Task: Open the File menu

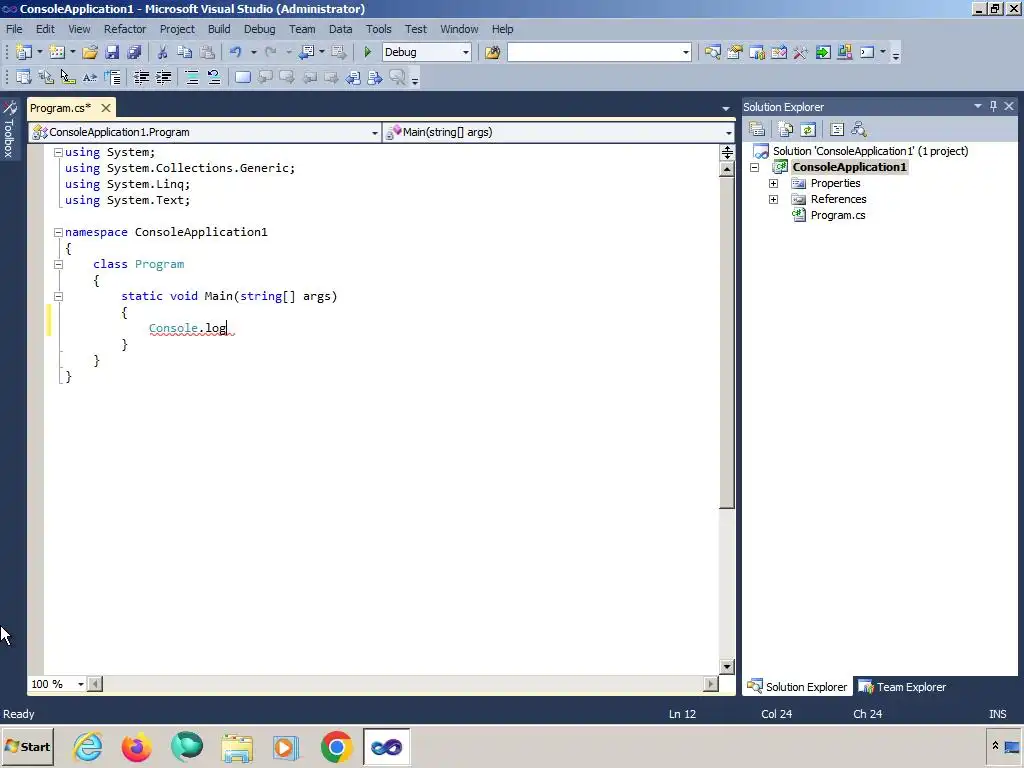Action: click(x=14, y=29)
